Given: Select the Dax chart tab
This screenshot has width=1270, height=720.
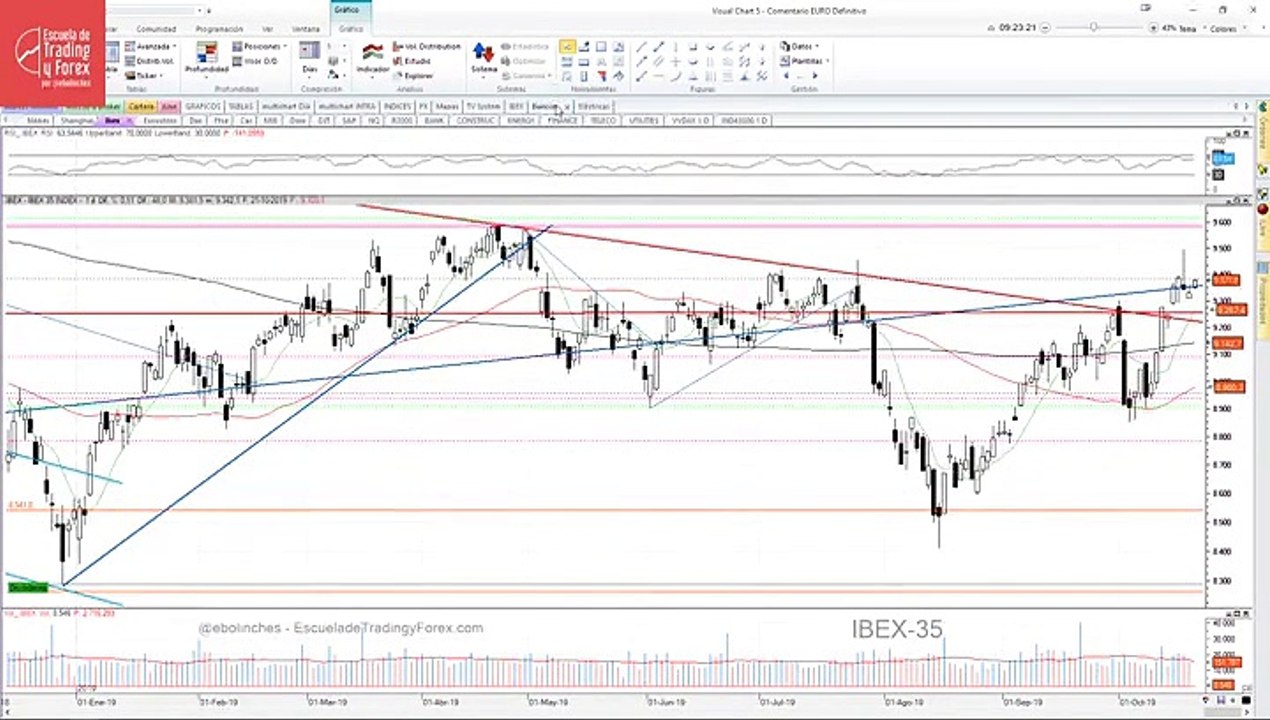Looking at the screenshot, I should click(196, 120).
